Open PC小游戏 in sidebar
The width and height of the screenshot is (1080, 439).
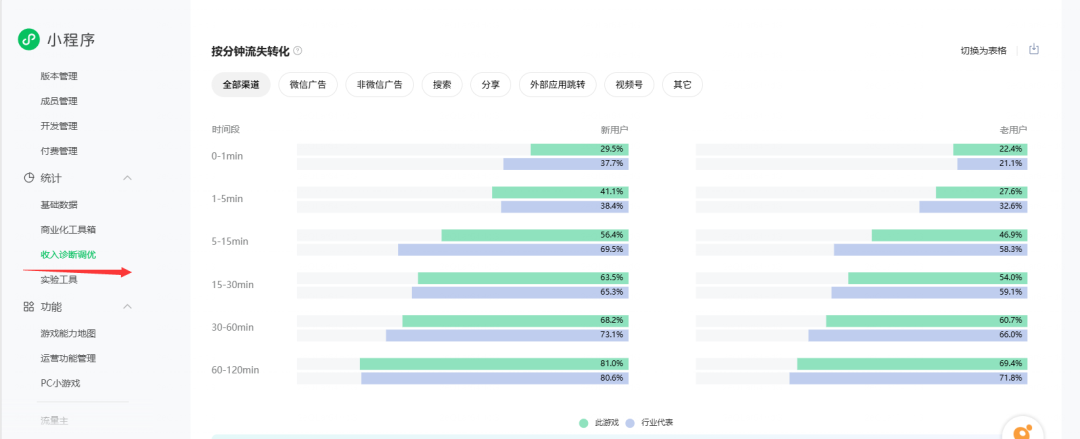click(61, 383)
